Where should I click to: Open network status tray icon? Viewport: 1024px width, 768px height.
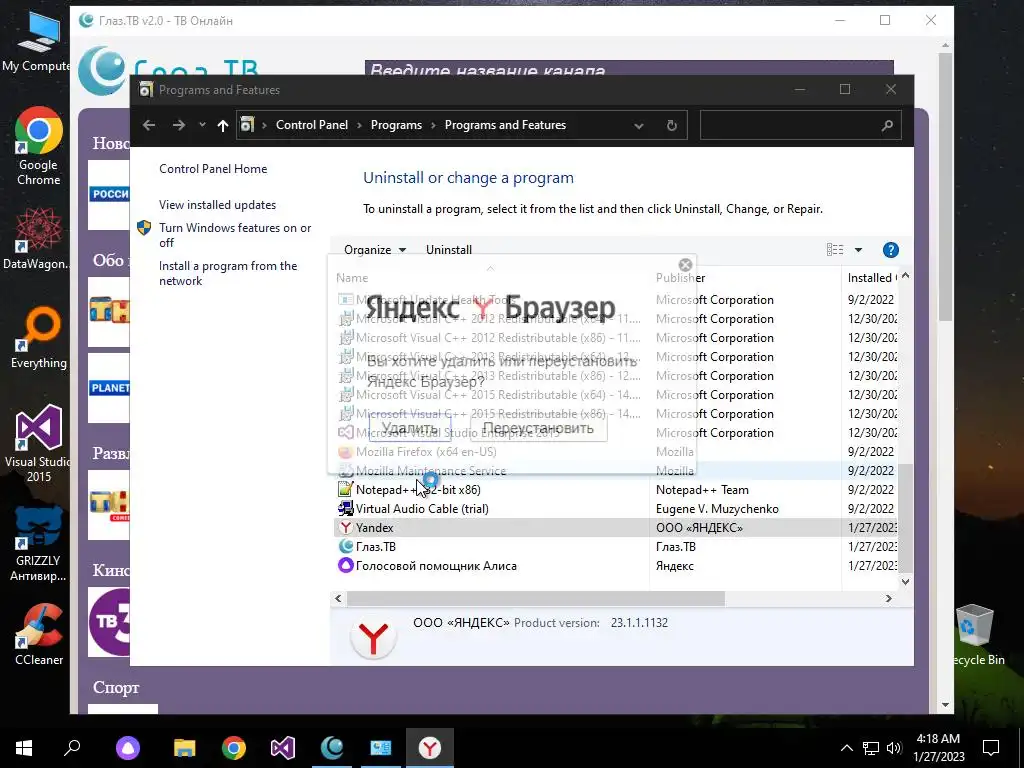(x=871, y=748)
